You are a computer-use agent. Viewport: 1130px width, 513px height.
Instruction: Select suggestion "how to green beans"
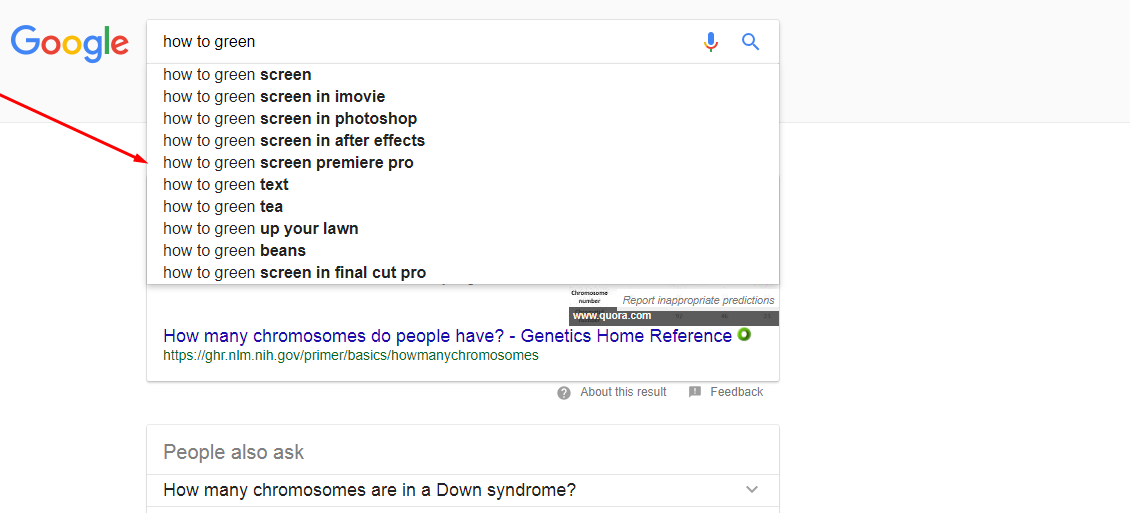pyautogui.click(x=463, y=251)
